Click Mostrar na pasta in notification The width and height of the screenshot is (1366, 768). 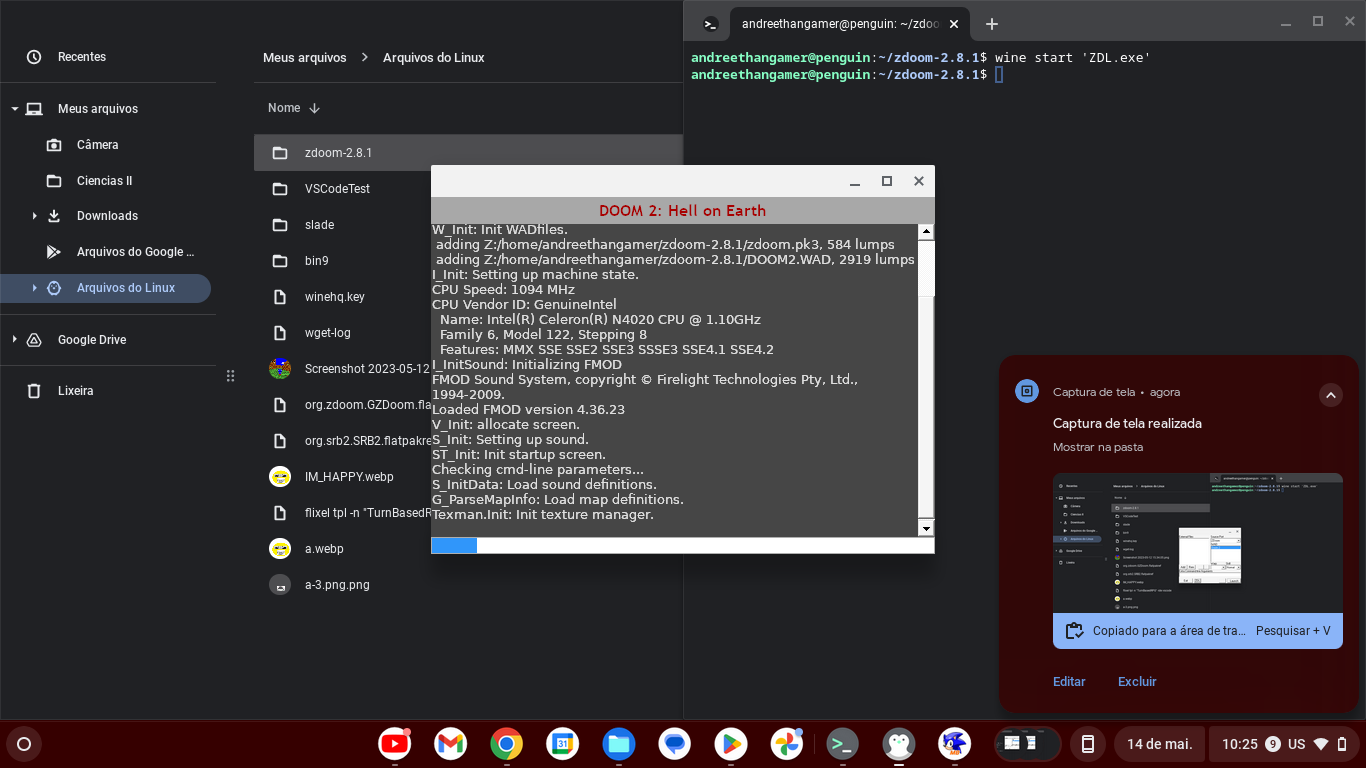click(x=1098, y=447)
